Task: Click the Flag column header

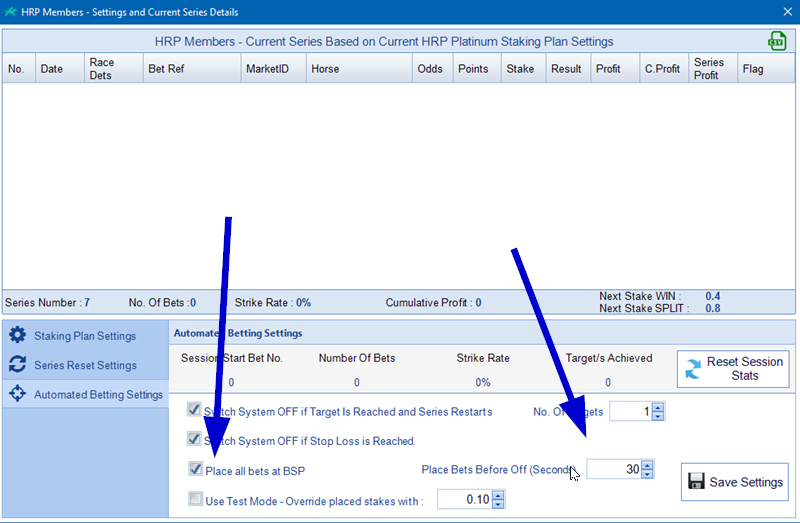Action: click(765, 68)
